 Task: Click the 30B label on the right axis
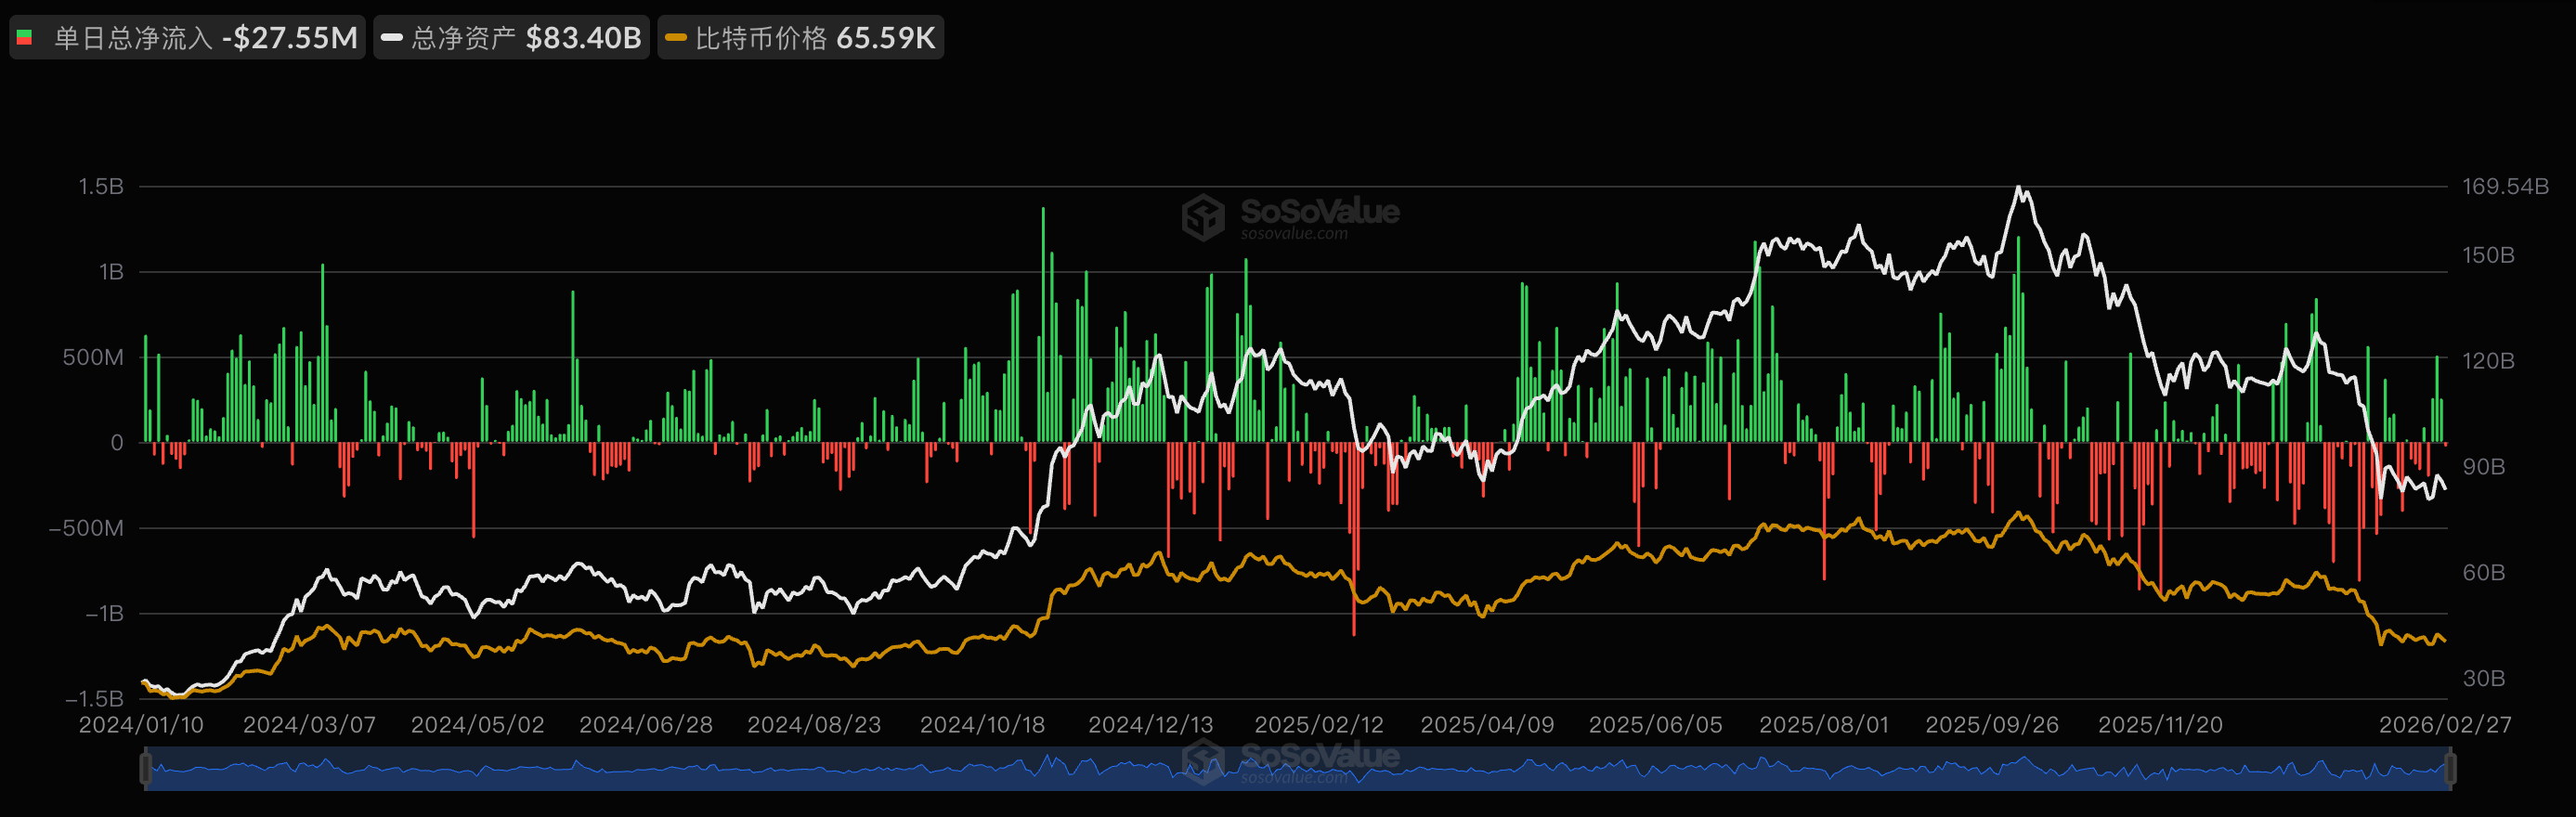2483,678
